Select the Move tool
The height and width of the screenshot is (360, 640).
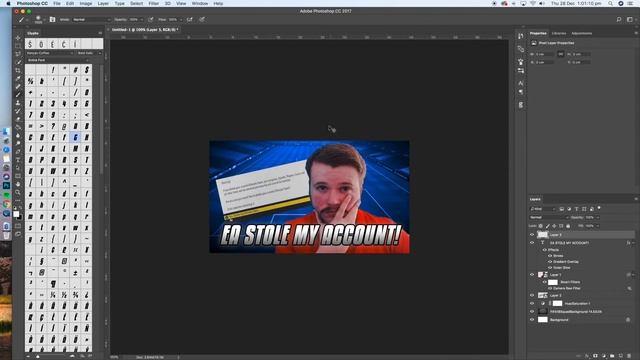[18, 38]
